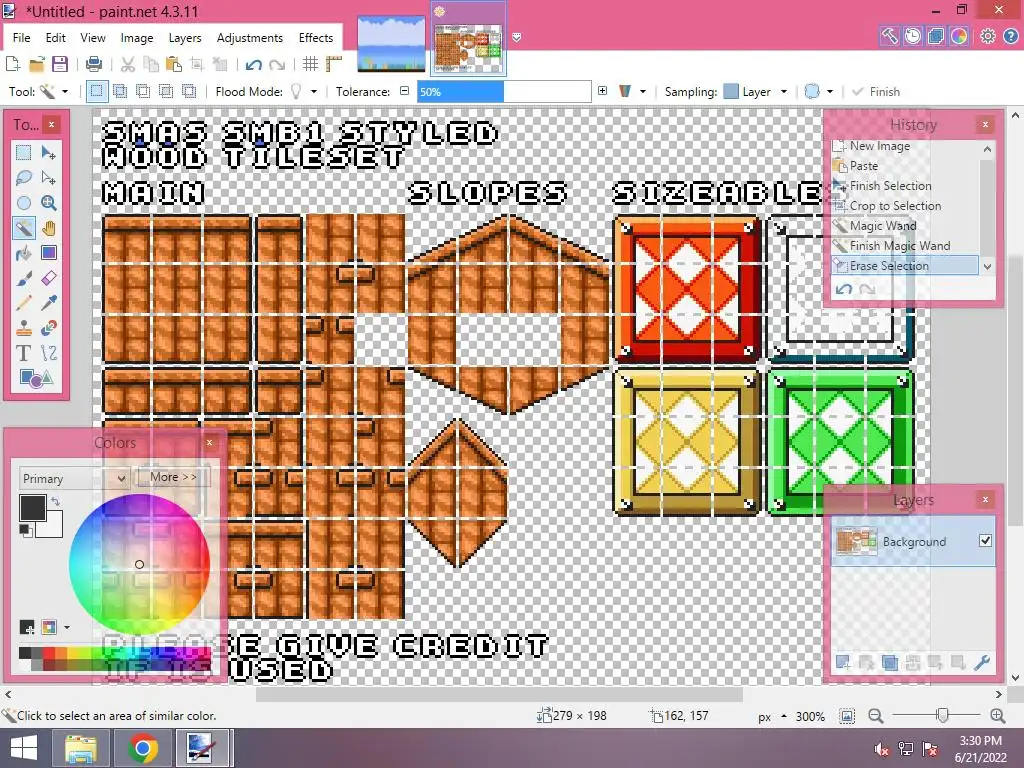This screenshot has height=768, width=1024.
Task: Switch to the sky image thumbnail tab
Action: pyautogui.click(x=391, y=43)
